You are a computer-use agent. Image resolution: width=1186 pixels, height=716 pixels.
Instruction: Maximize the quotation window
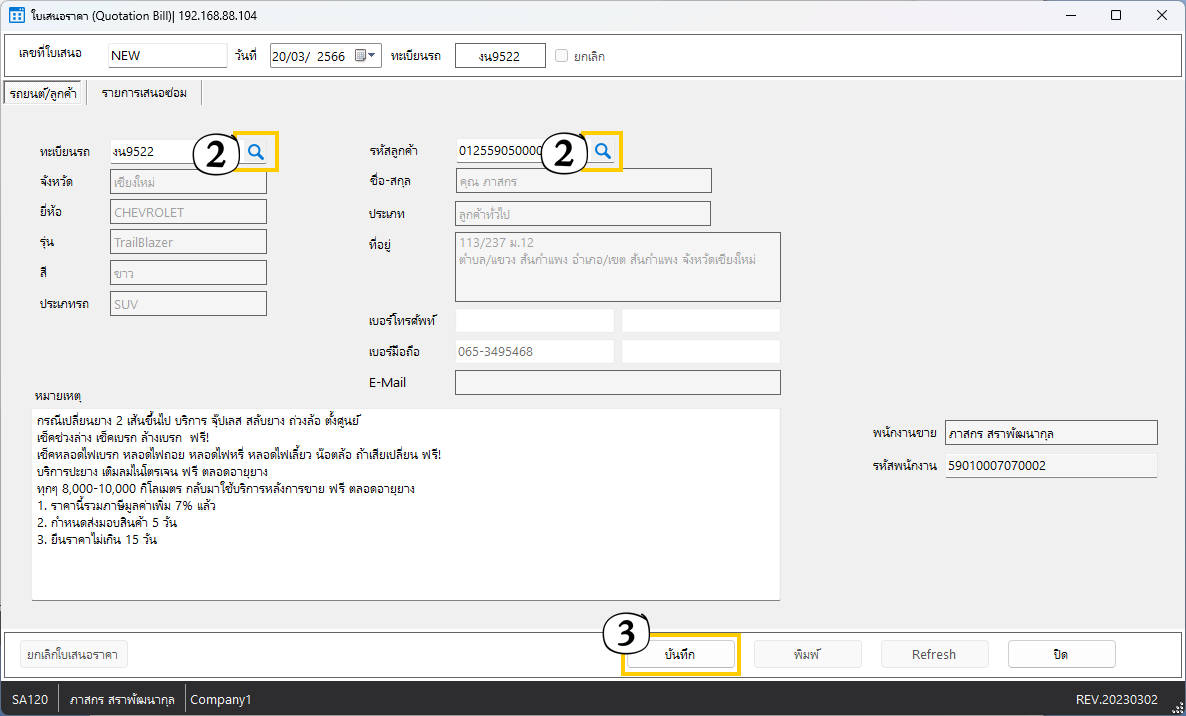coord(1116,15)
